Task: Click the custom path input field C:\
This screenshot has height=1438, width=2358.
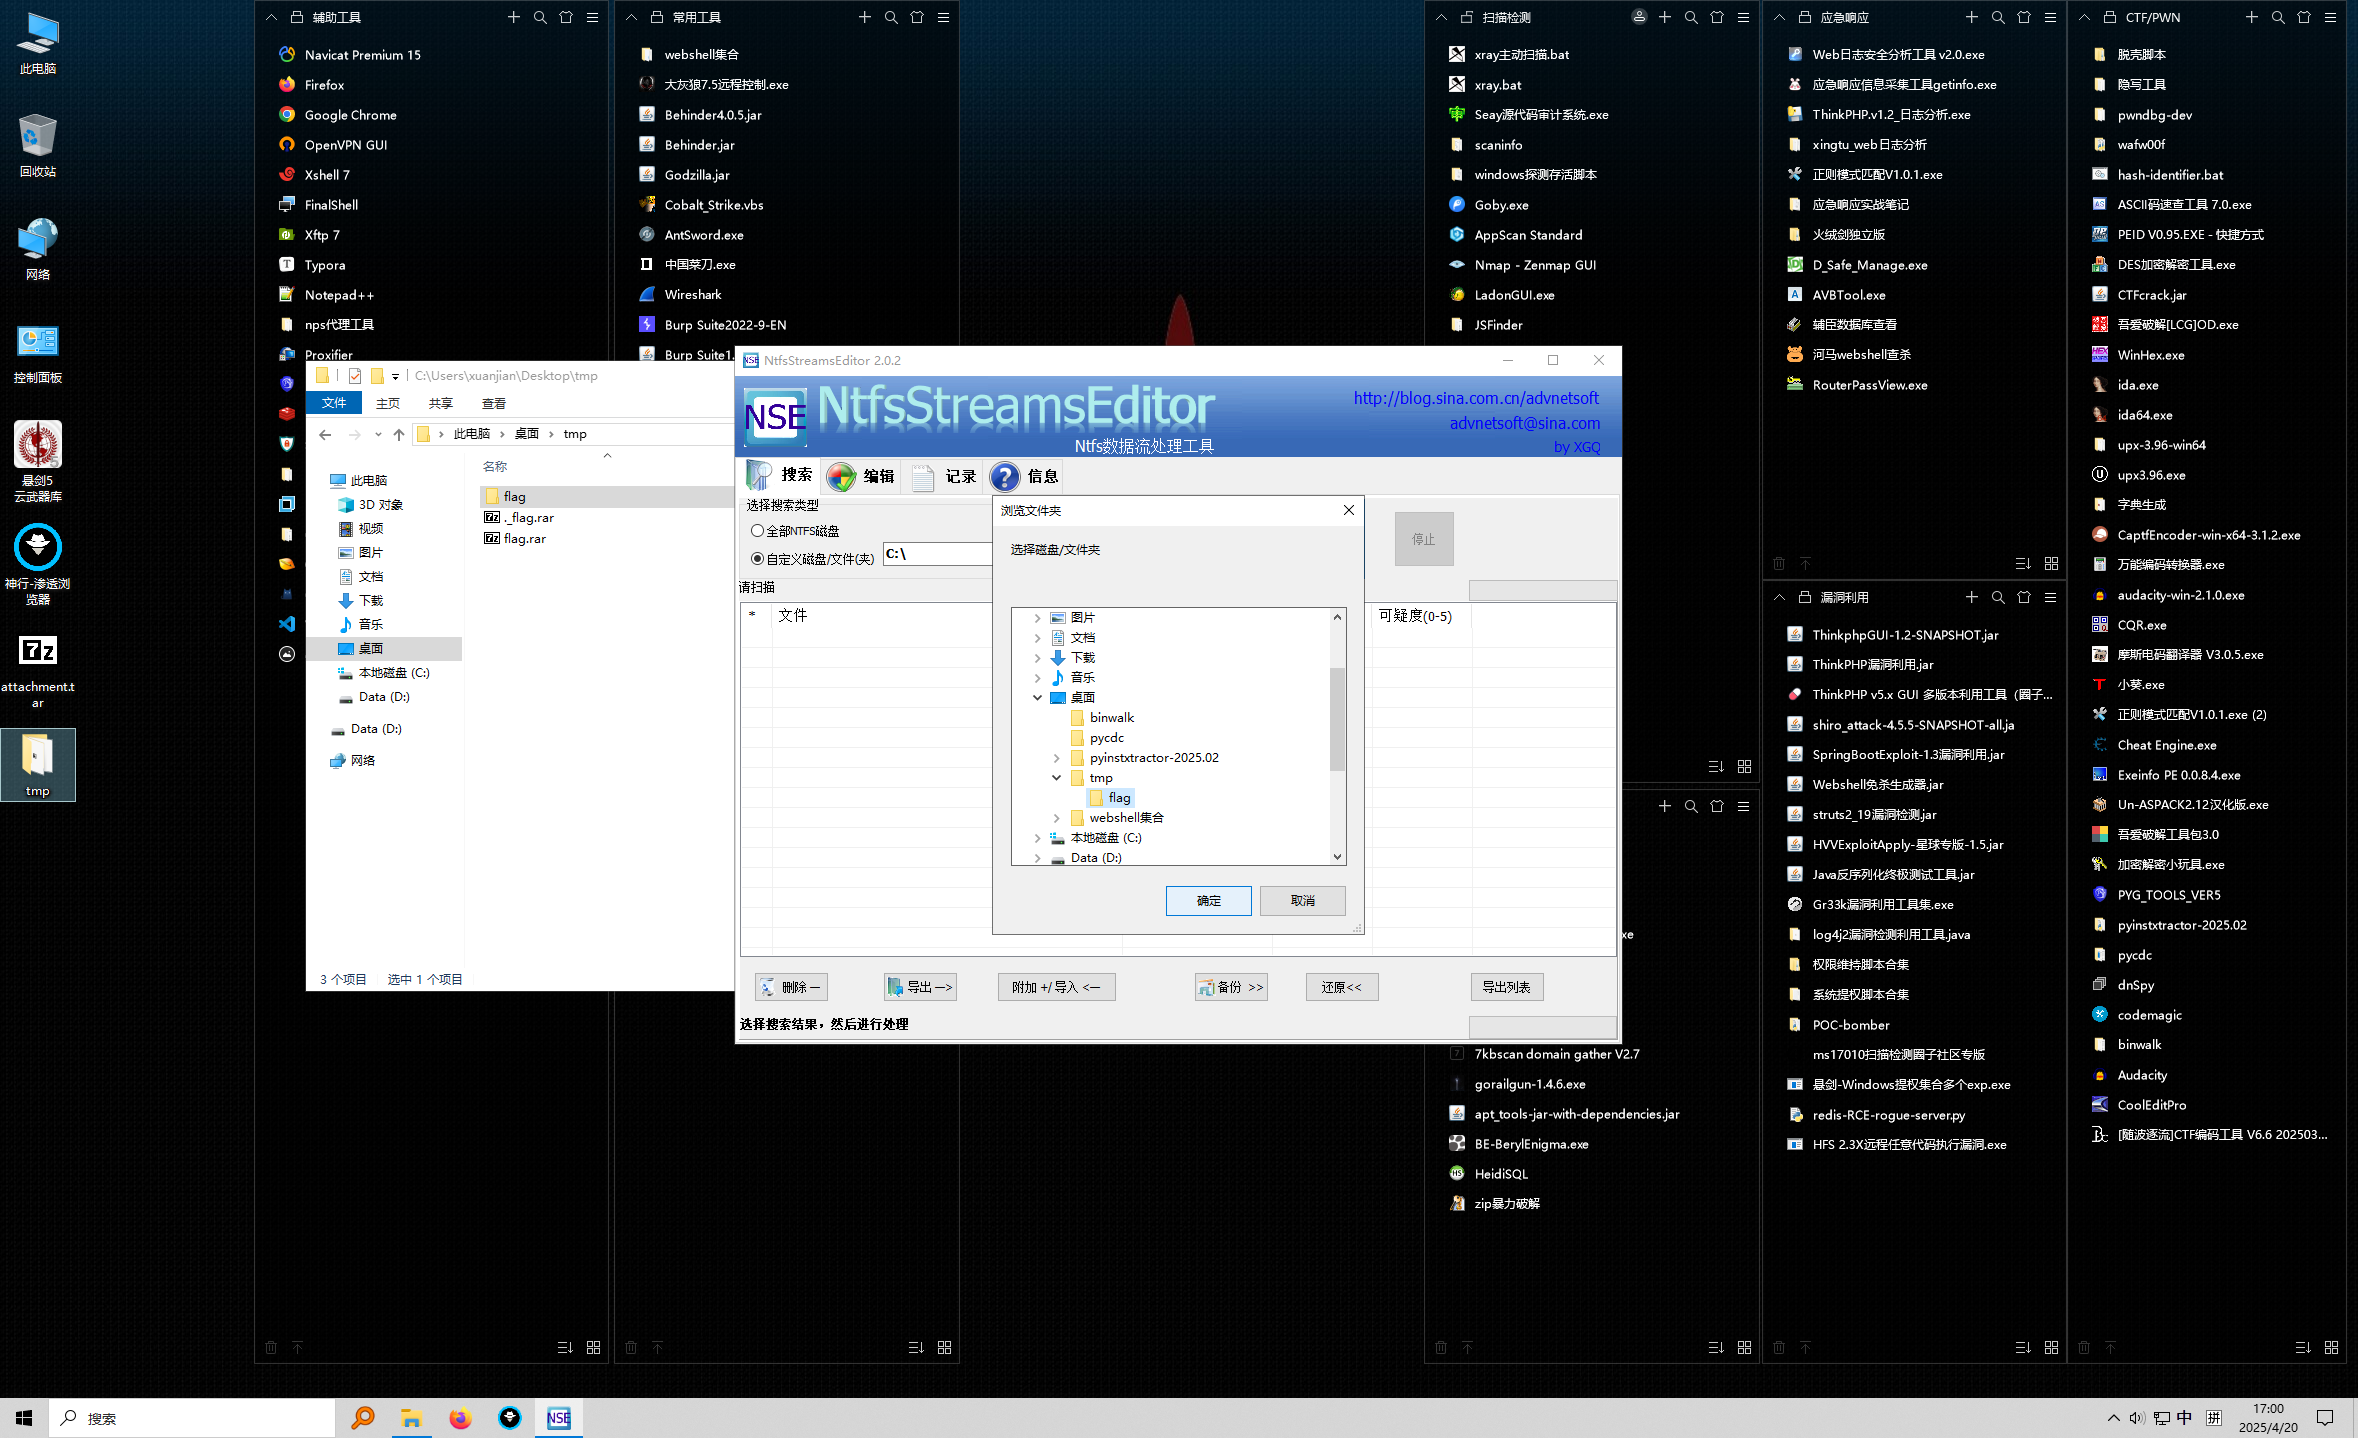Action: pos(936,554)
